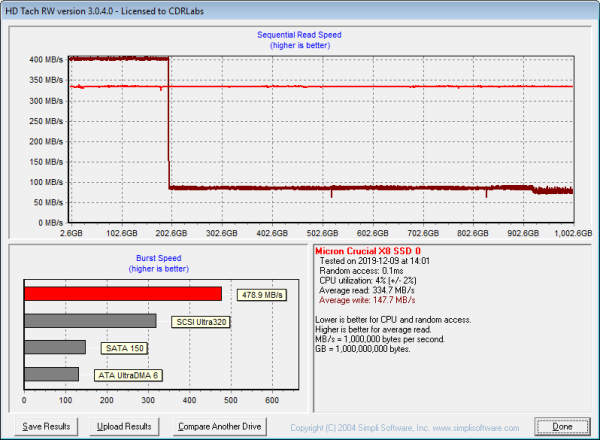Image resolution: width=600 pixels, height=440 pixels.
Task: Click the Save Results button
Action: (46, 426)
